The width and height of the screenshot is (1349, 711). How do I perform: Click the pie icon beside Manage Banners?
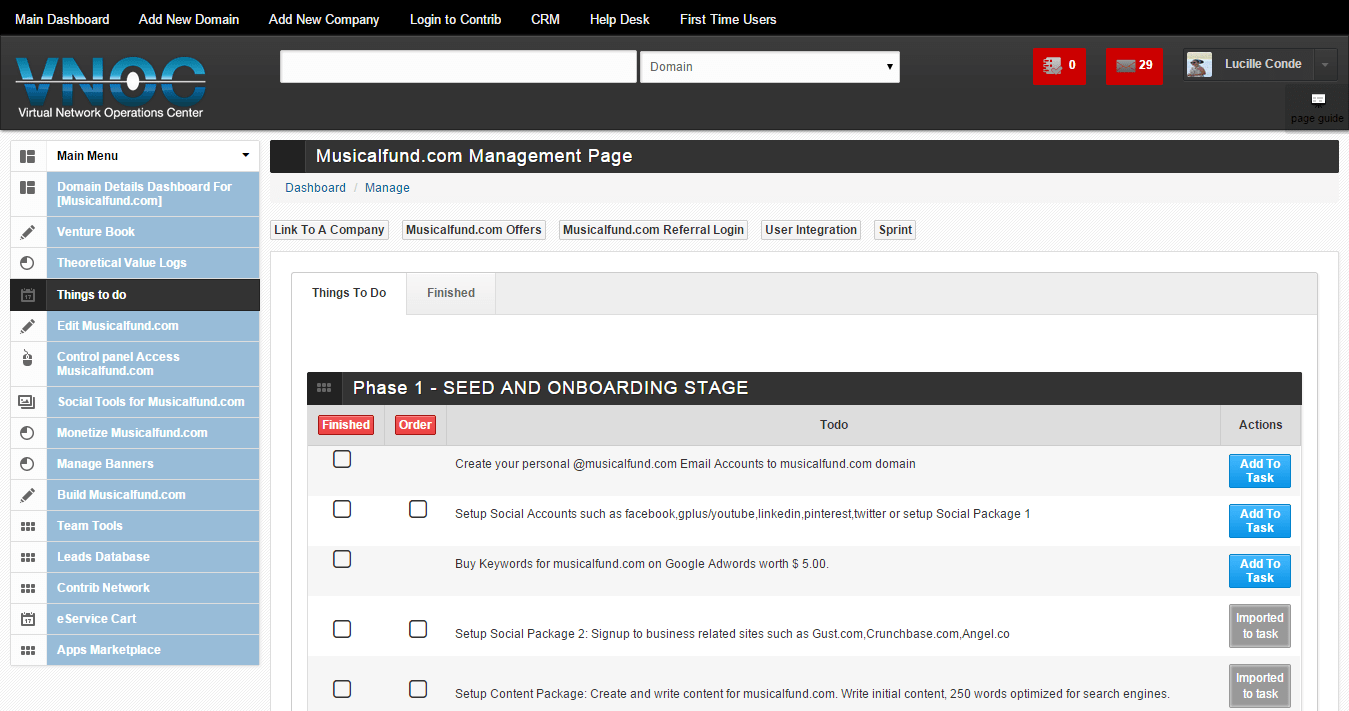28,464
